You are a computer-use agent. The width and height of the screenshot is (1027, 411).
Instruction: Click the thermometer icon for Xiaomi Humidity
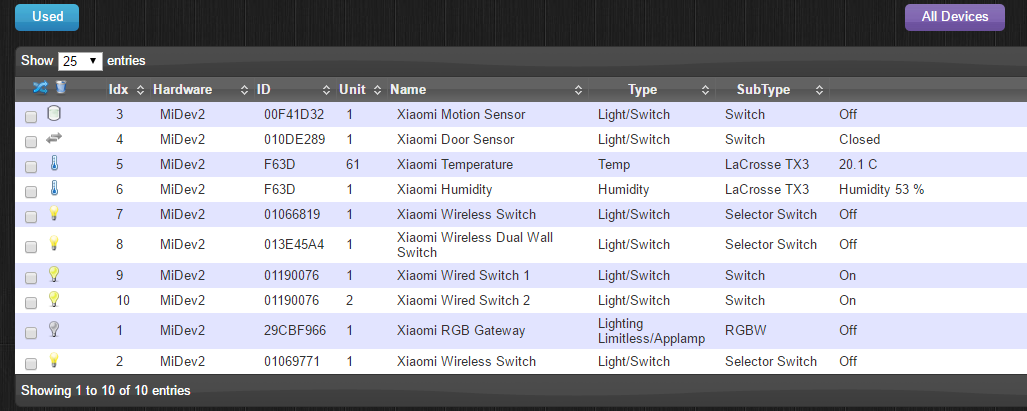click(x=55, y=188)
